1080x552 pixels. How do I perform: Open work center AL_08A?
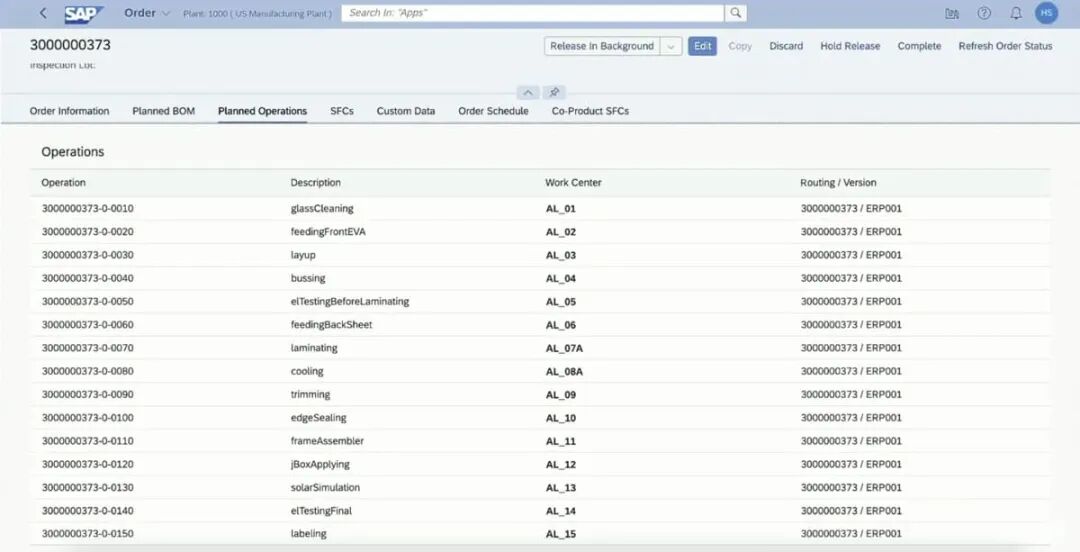(x=564, y=371)
